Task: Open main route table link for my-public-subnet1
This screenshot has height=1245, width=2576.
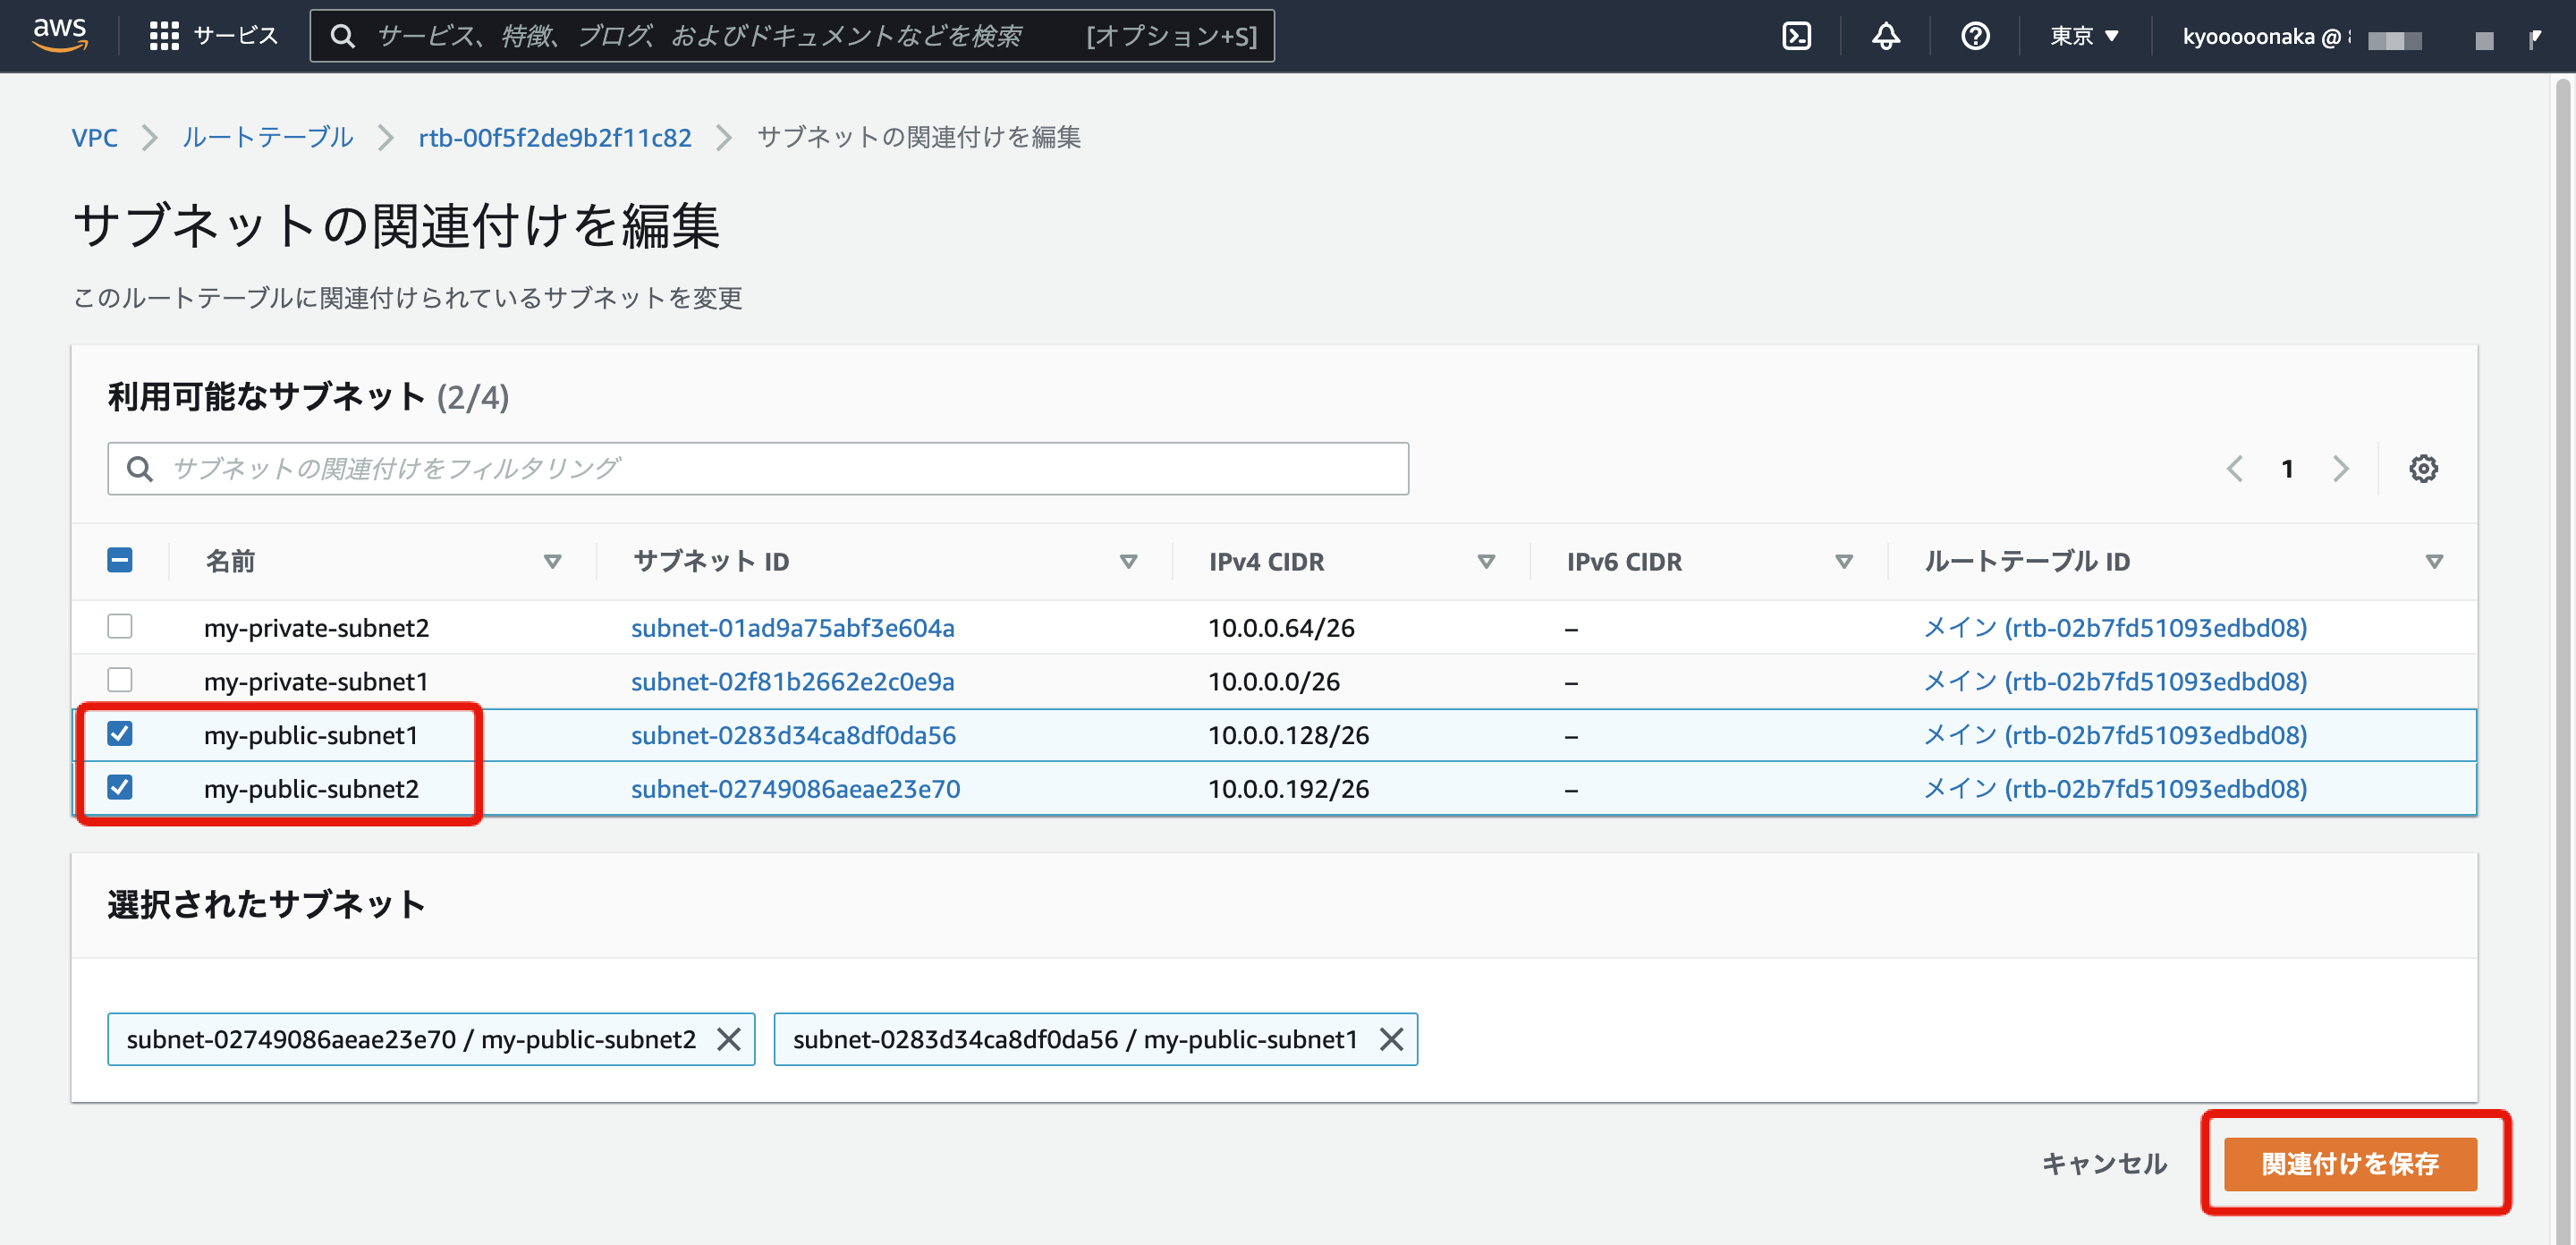Action: coord(2115,735)
